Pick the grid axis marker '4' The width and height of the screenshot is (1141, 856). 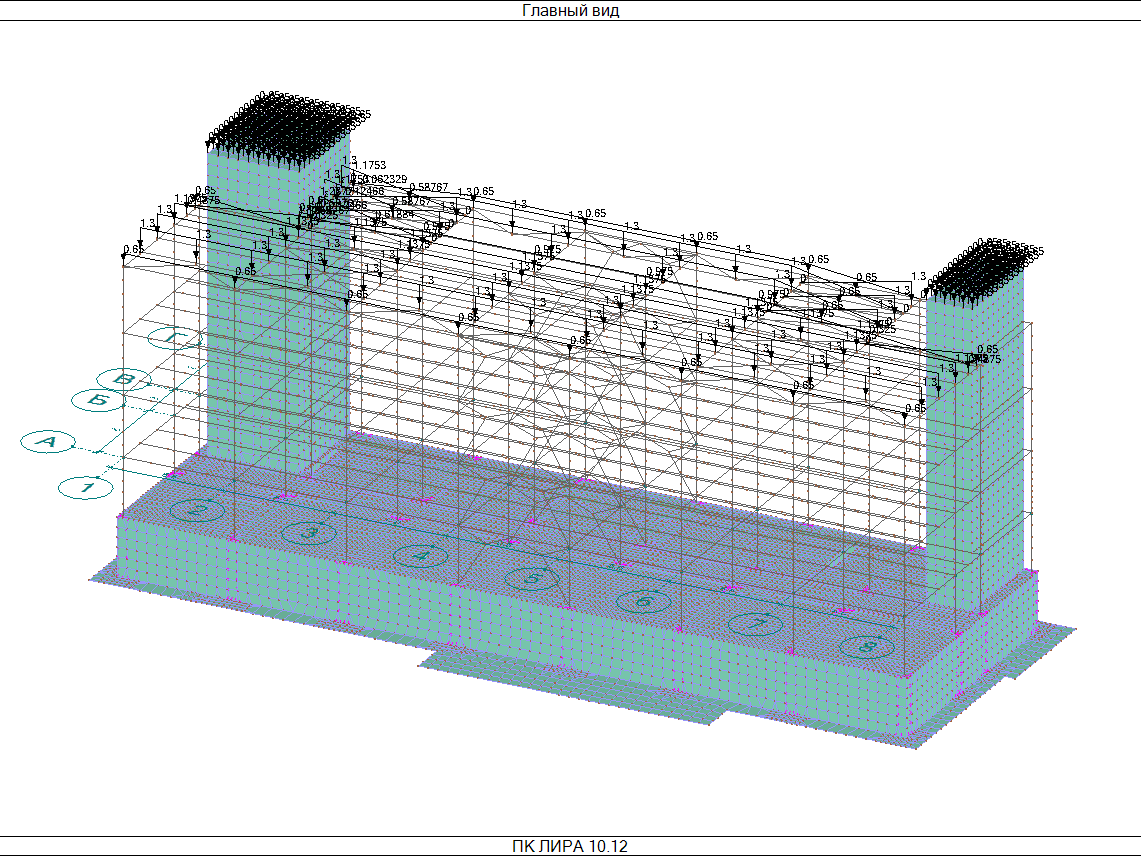421,556
